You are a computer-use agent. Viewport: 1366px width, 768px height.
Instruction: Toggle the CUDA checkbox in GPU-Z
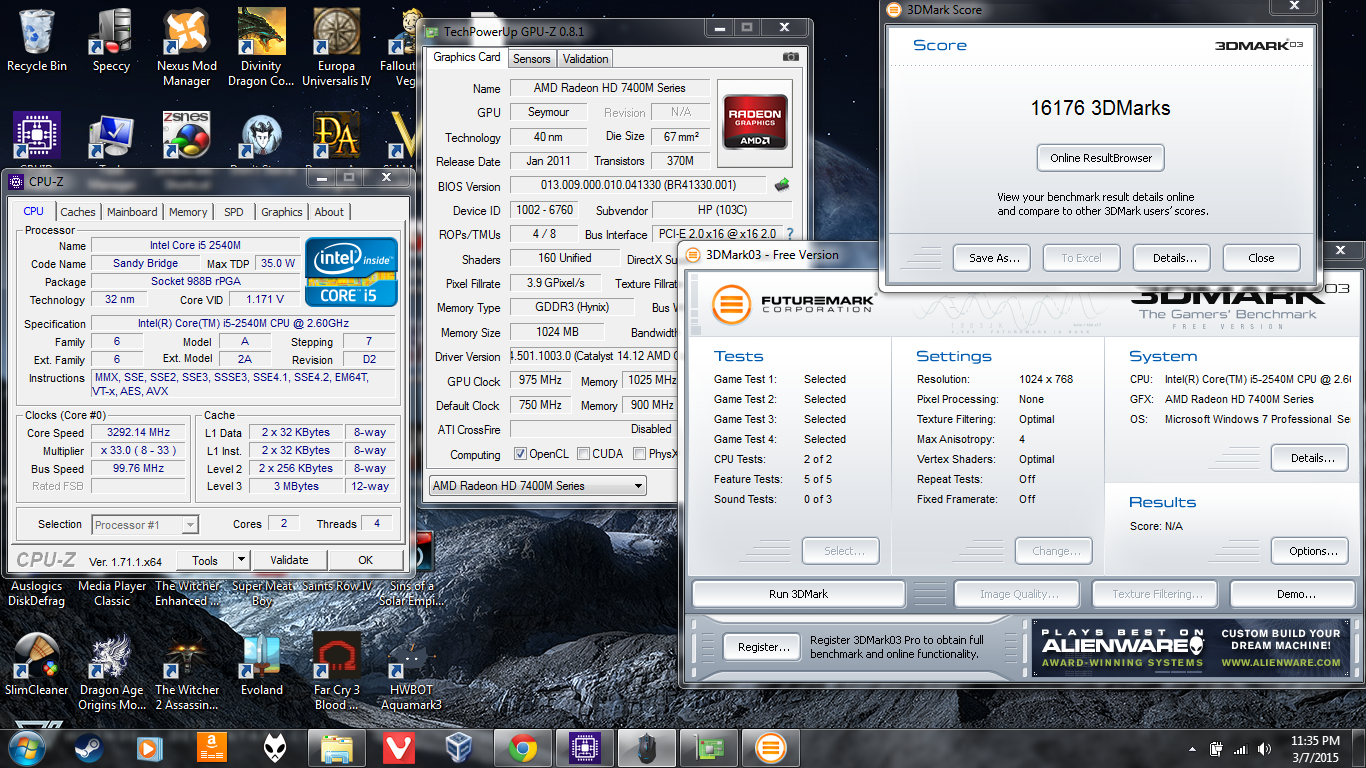pyautogui.click(x=583, y=454)
